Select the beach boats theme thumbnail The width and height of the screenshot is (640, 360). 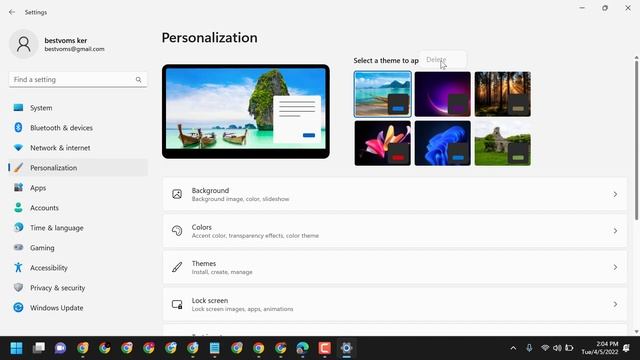tap(382, 94)
